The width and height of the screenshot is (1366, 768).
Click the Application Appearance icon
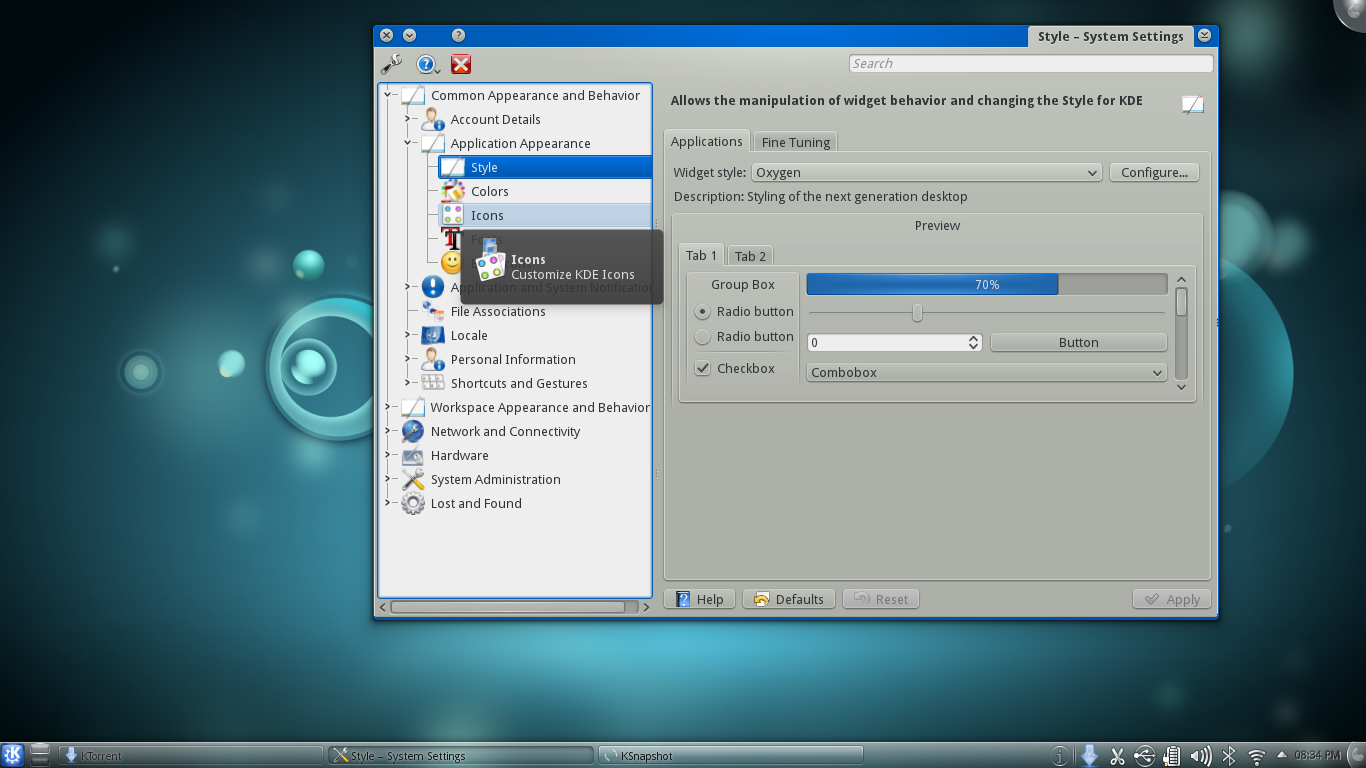point(433,143)
